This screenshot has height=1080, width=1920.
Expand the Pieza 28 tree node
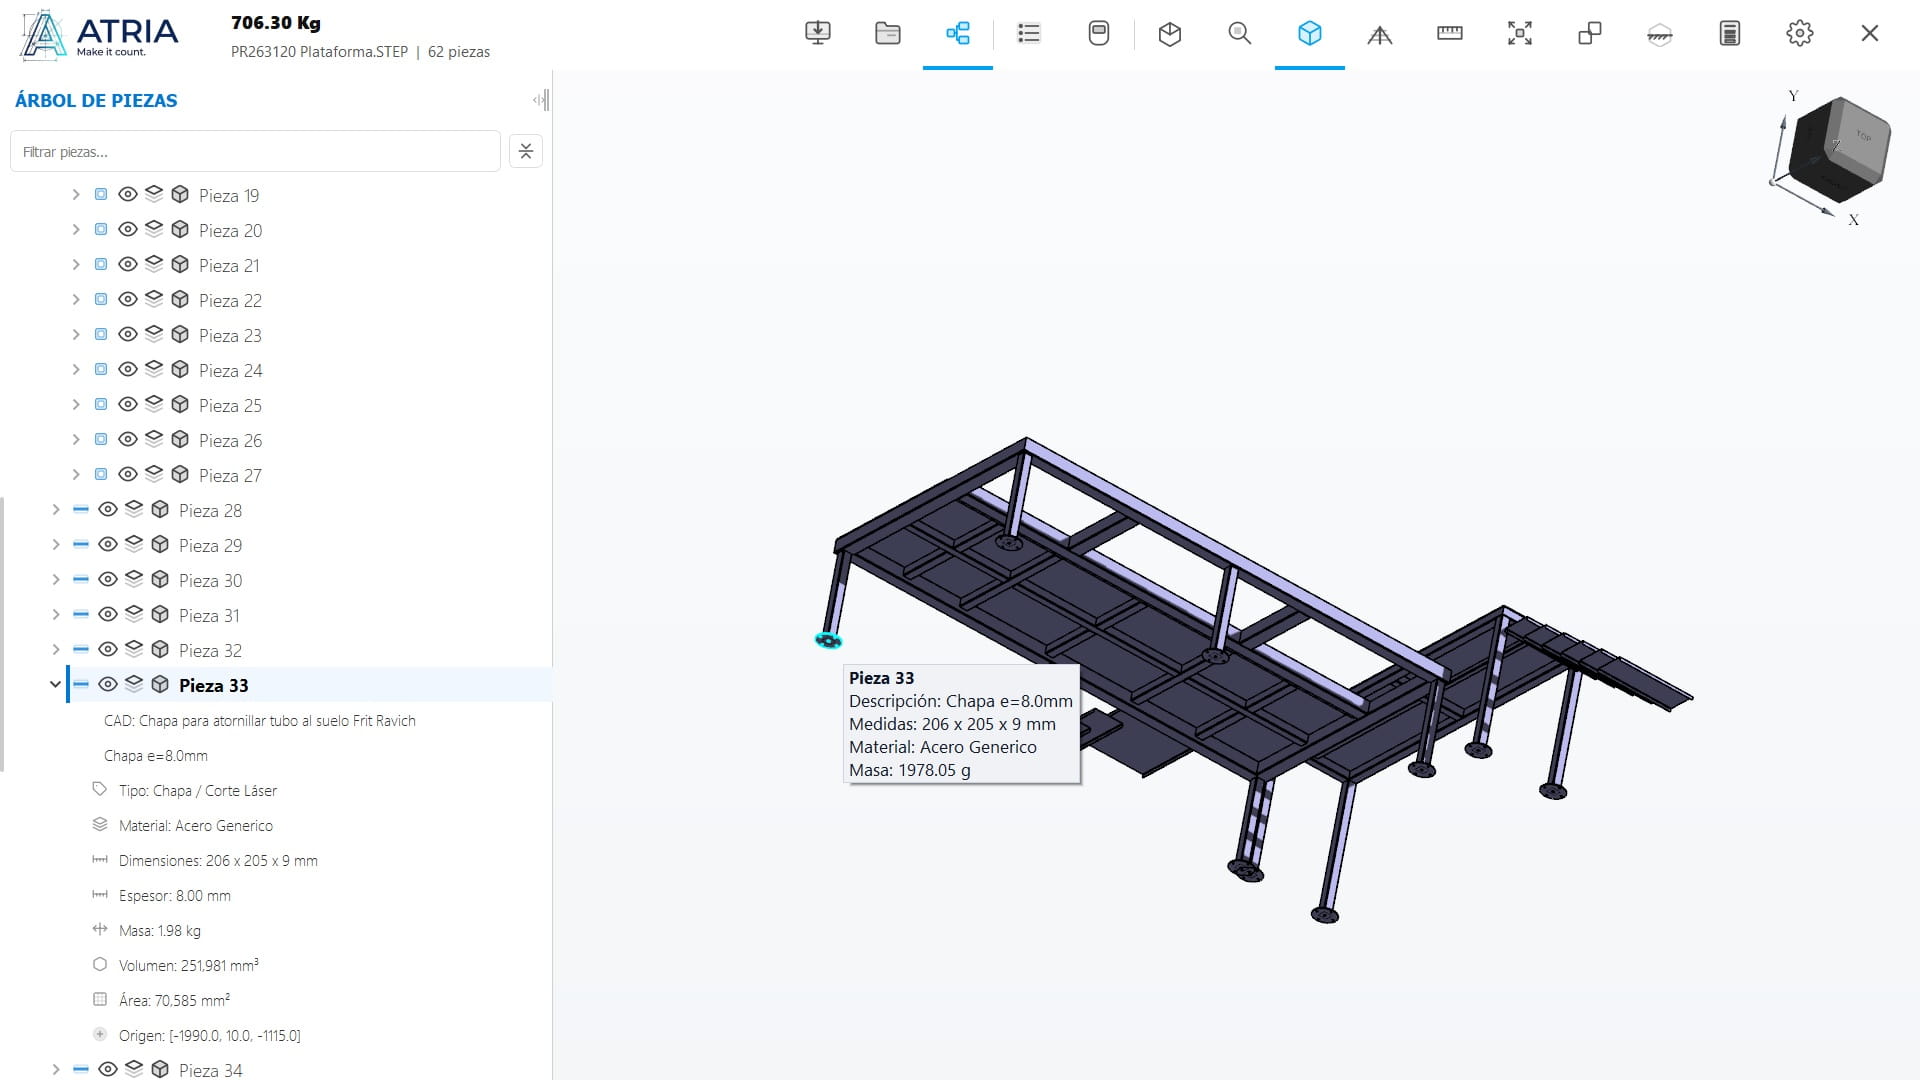point(56,509)
